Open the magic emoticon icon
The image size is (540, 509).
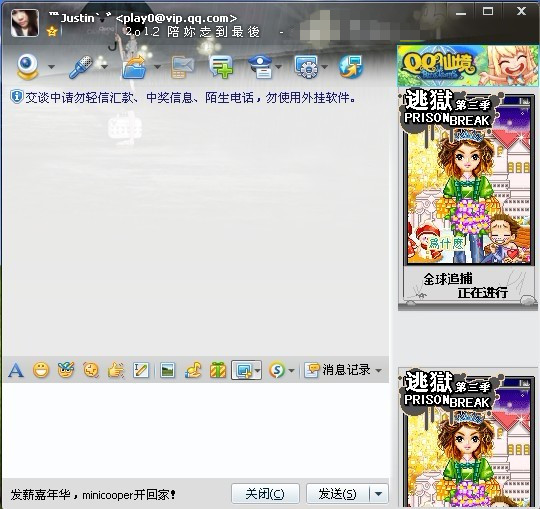[x=66, y=370]
